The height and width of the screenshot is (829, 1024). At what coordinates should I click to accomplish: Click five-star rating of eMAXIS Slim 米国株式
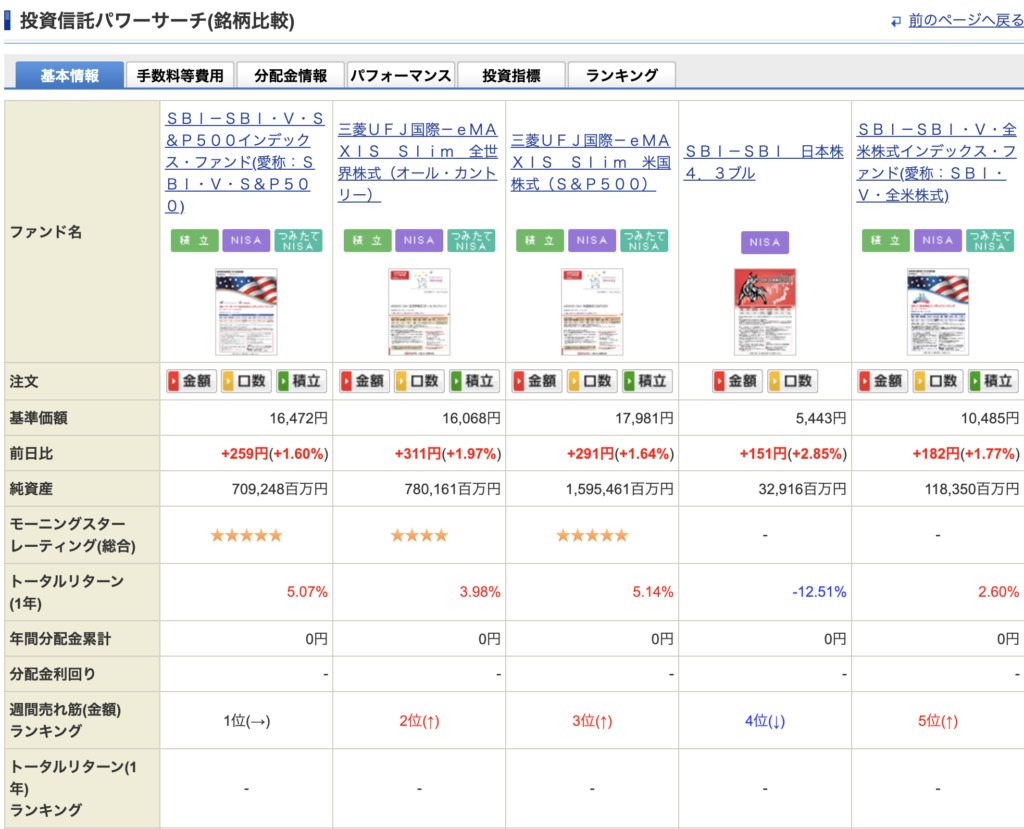tap(592, 536)
